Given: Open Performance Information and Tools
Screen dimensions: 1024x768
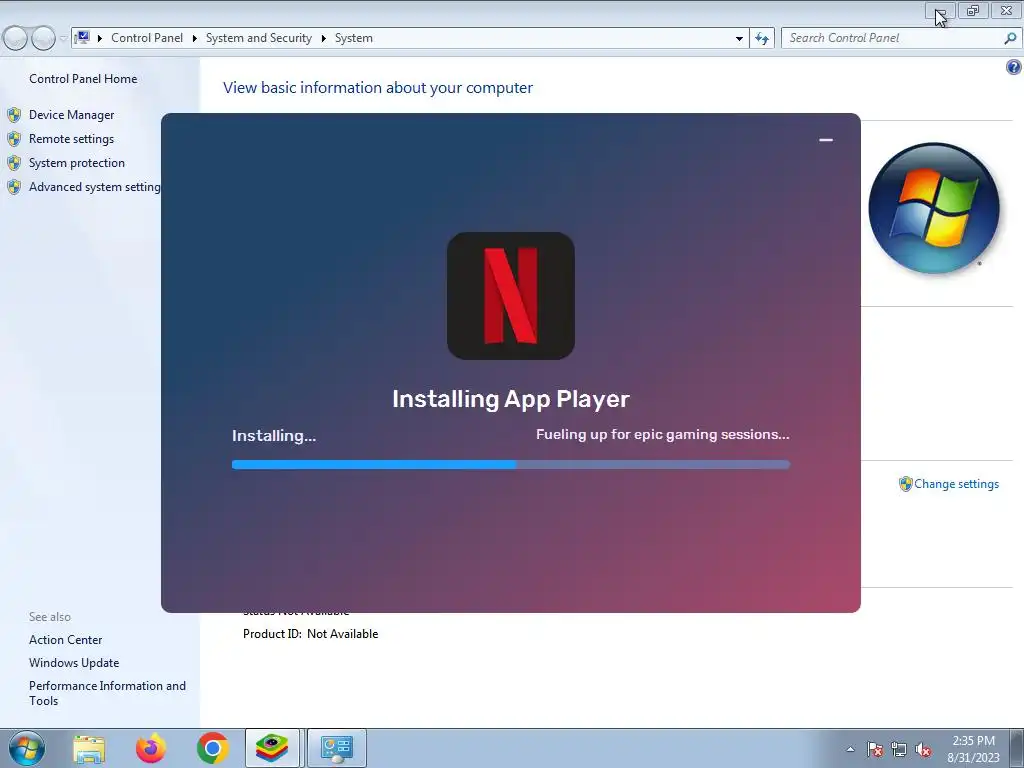Looking at the screenshot, I should point(107,693).
